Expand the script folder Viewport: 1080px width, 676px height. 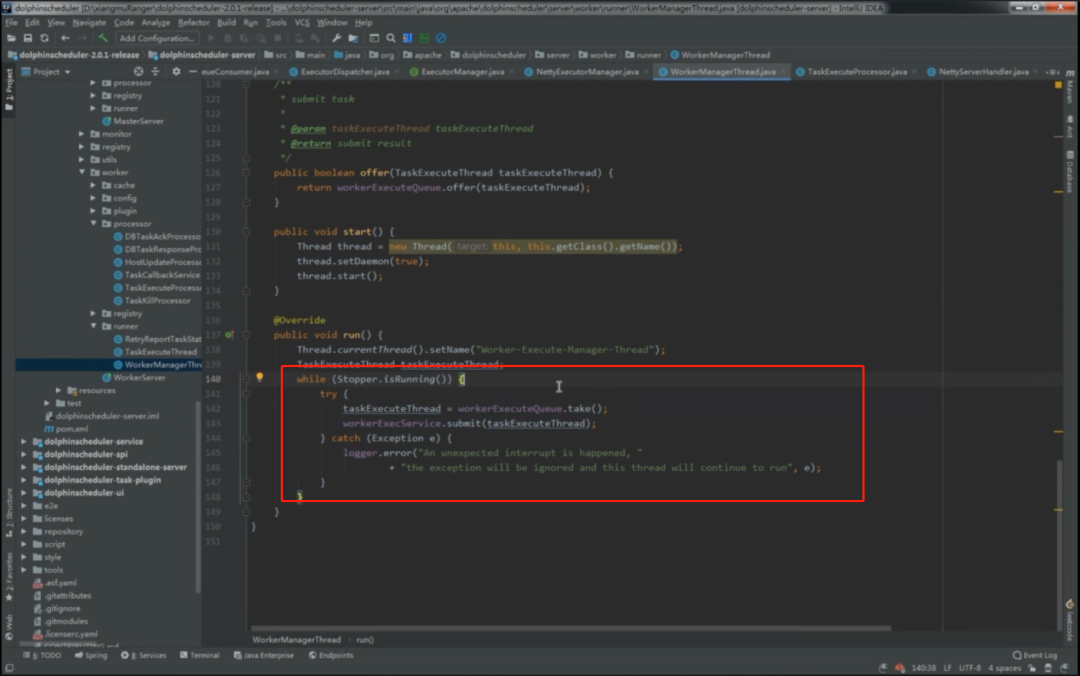24,544
